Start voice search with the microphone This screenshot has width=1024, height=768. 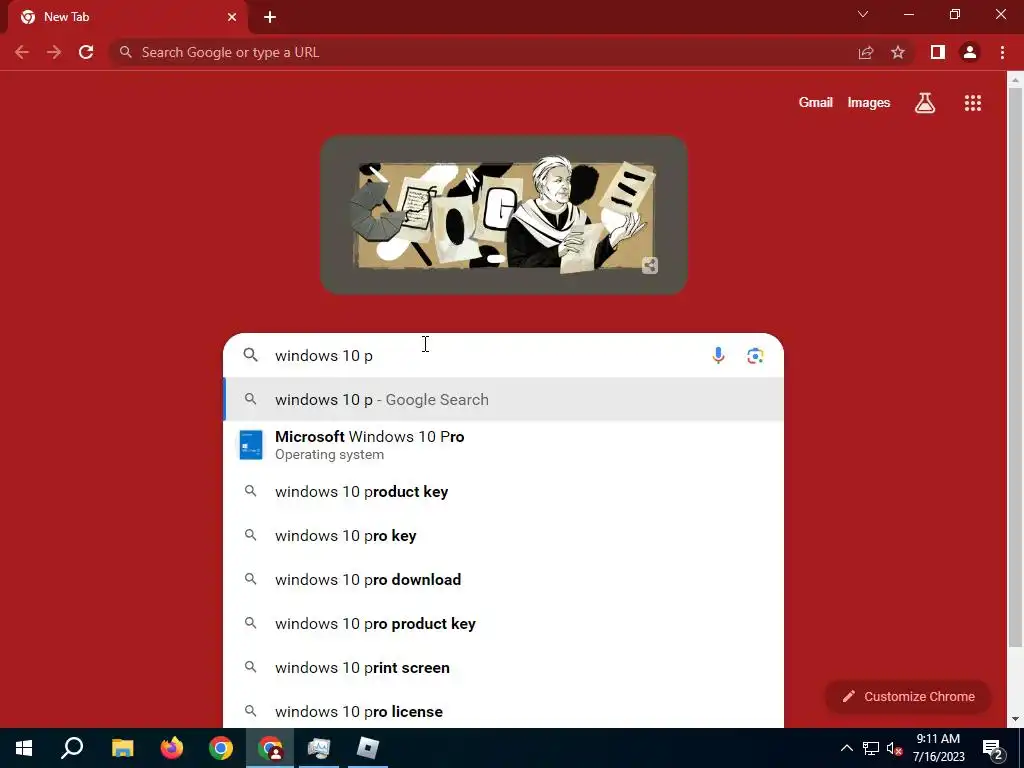coord(718,355)
